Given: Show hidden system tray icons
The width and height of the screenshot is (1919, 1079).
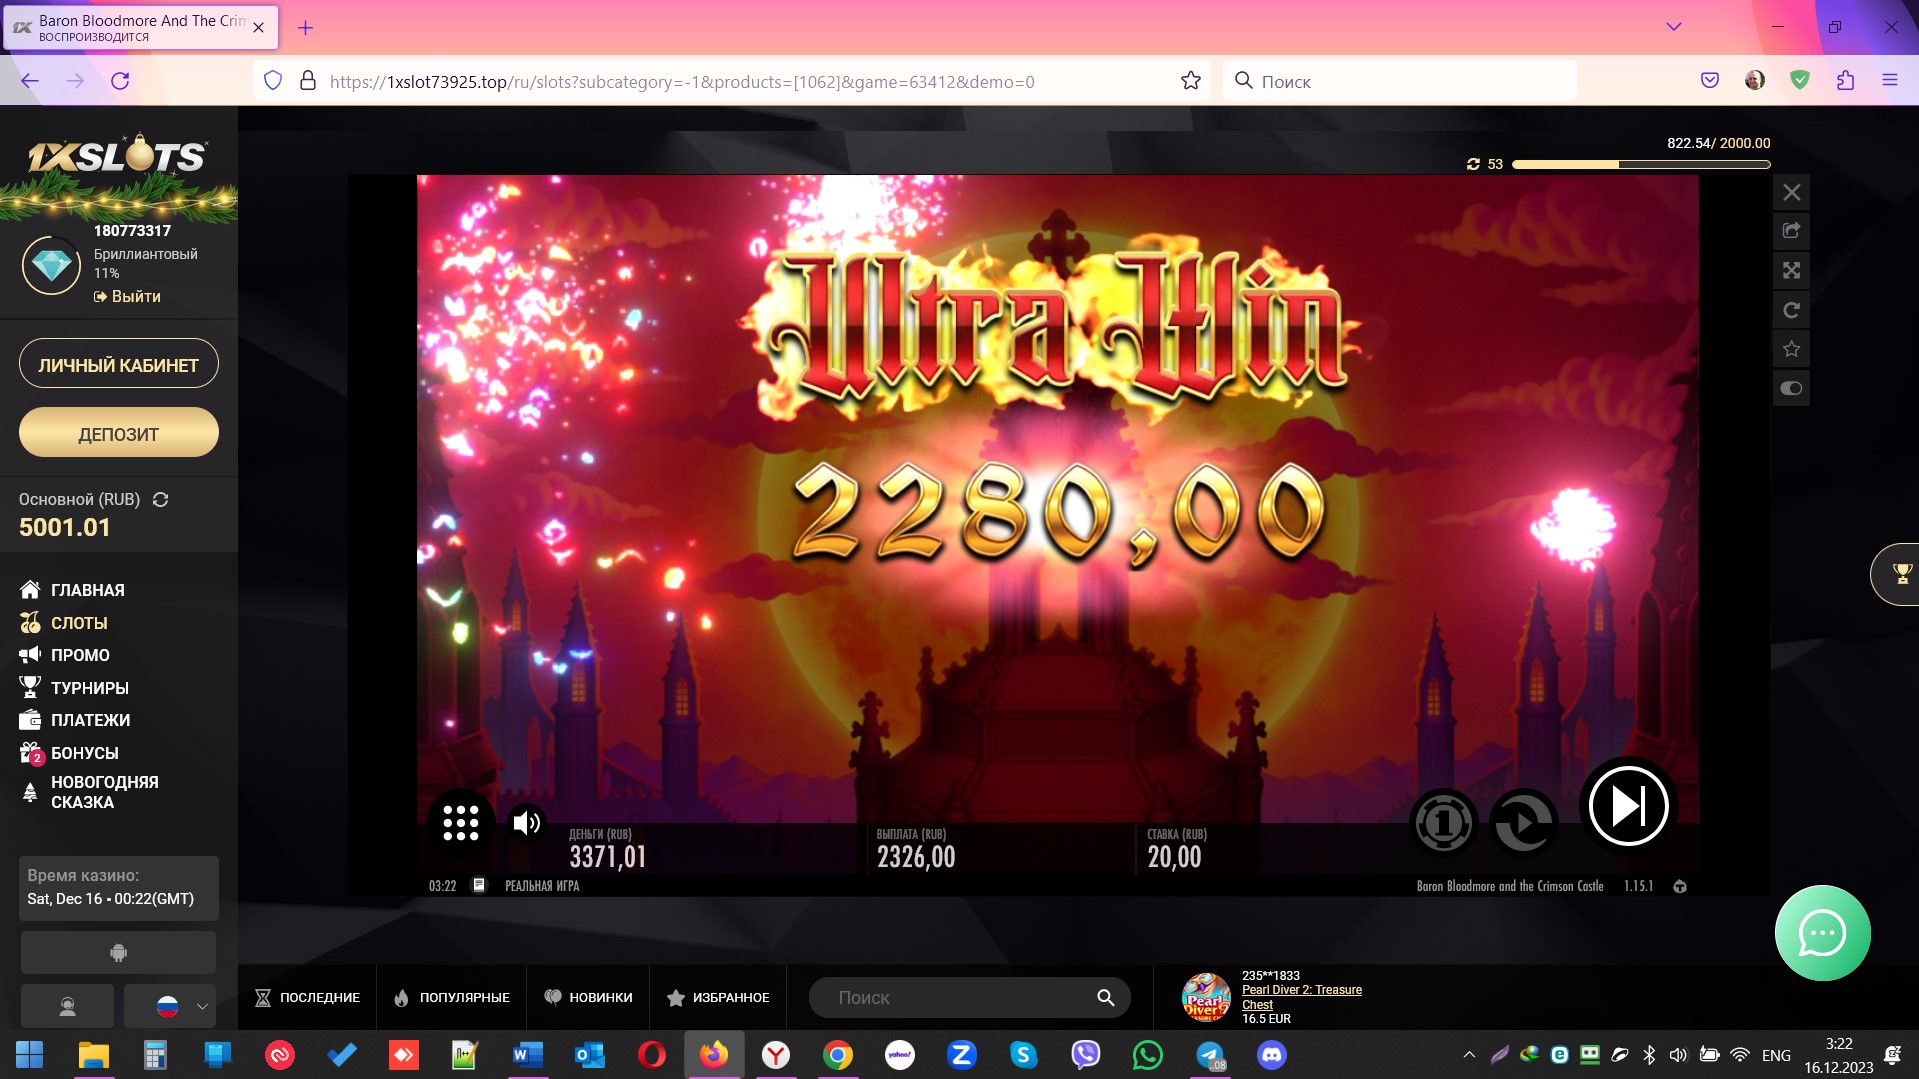Looking at the screenshot, I should pos(1469,1055).
